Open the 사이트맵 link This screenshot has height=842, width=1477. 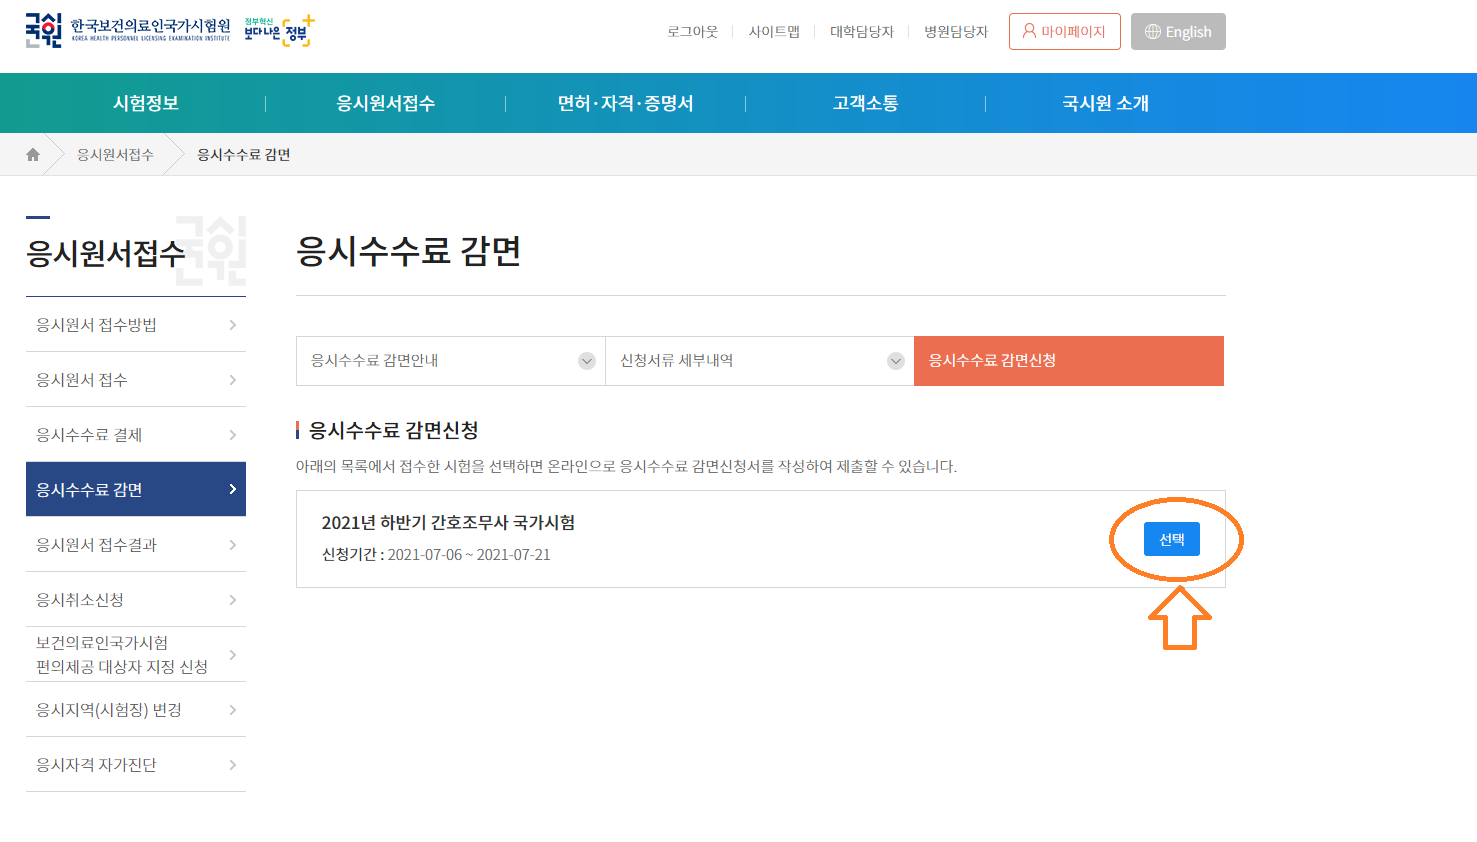(x=774, y=32)
